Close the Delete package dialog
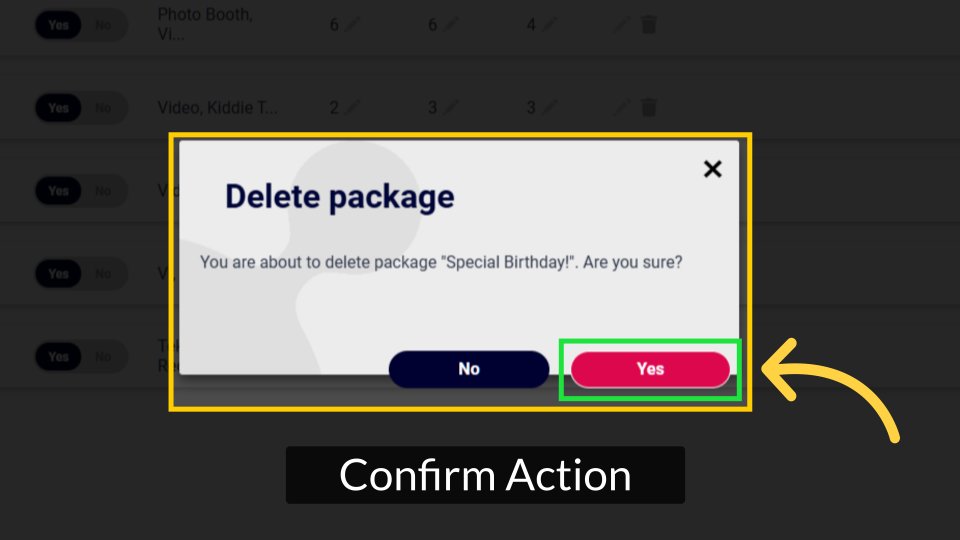Viewport: 960px width, 540px height. pos(713,169)
